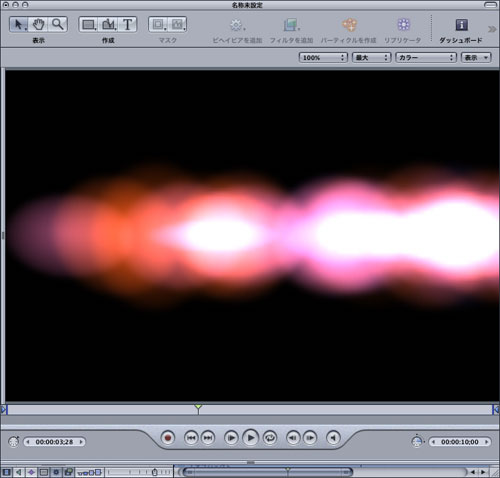
Task: Mute audio playback
Action: pyautogui.click(x=333, y=438)
